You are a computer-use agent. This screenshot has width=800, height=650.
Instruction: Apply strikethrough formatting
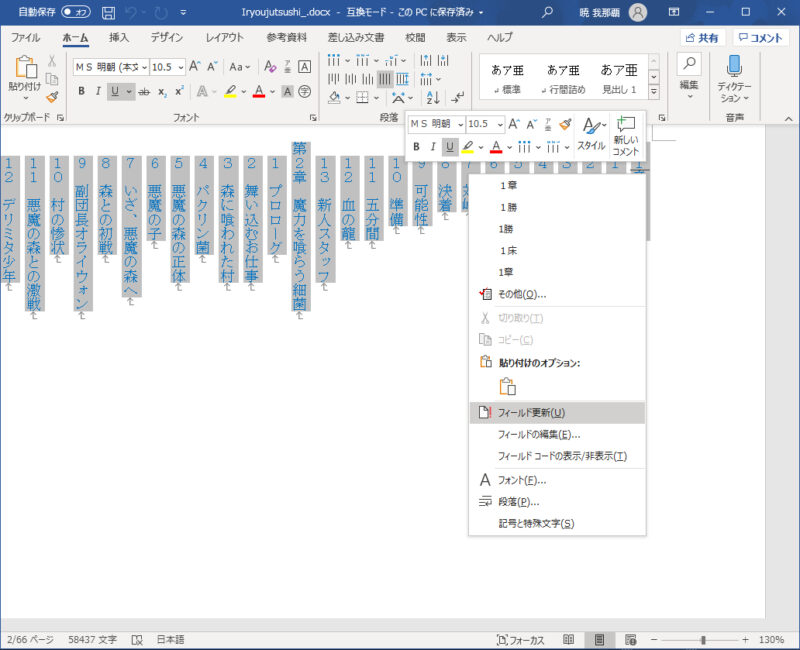[x=144, y=92]
